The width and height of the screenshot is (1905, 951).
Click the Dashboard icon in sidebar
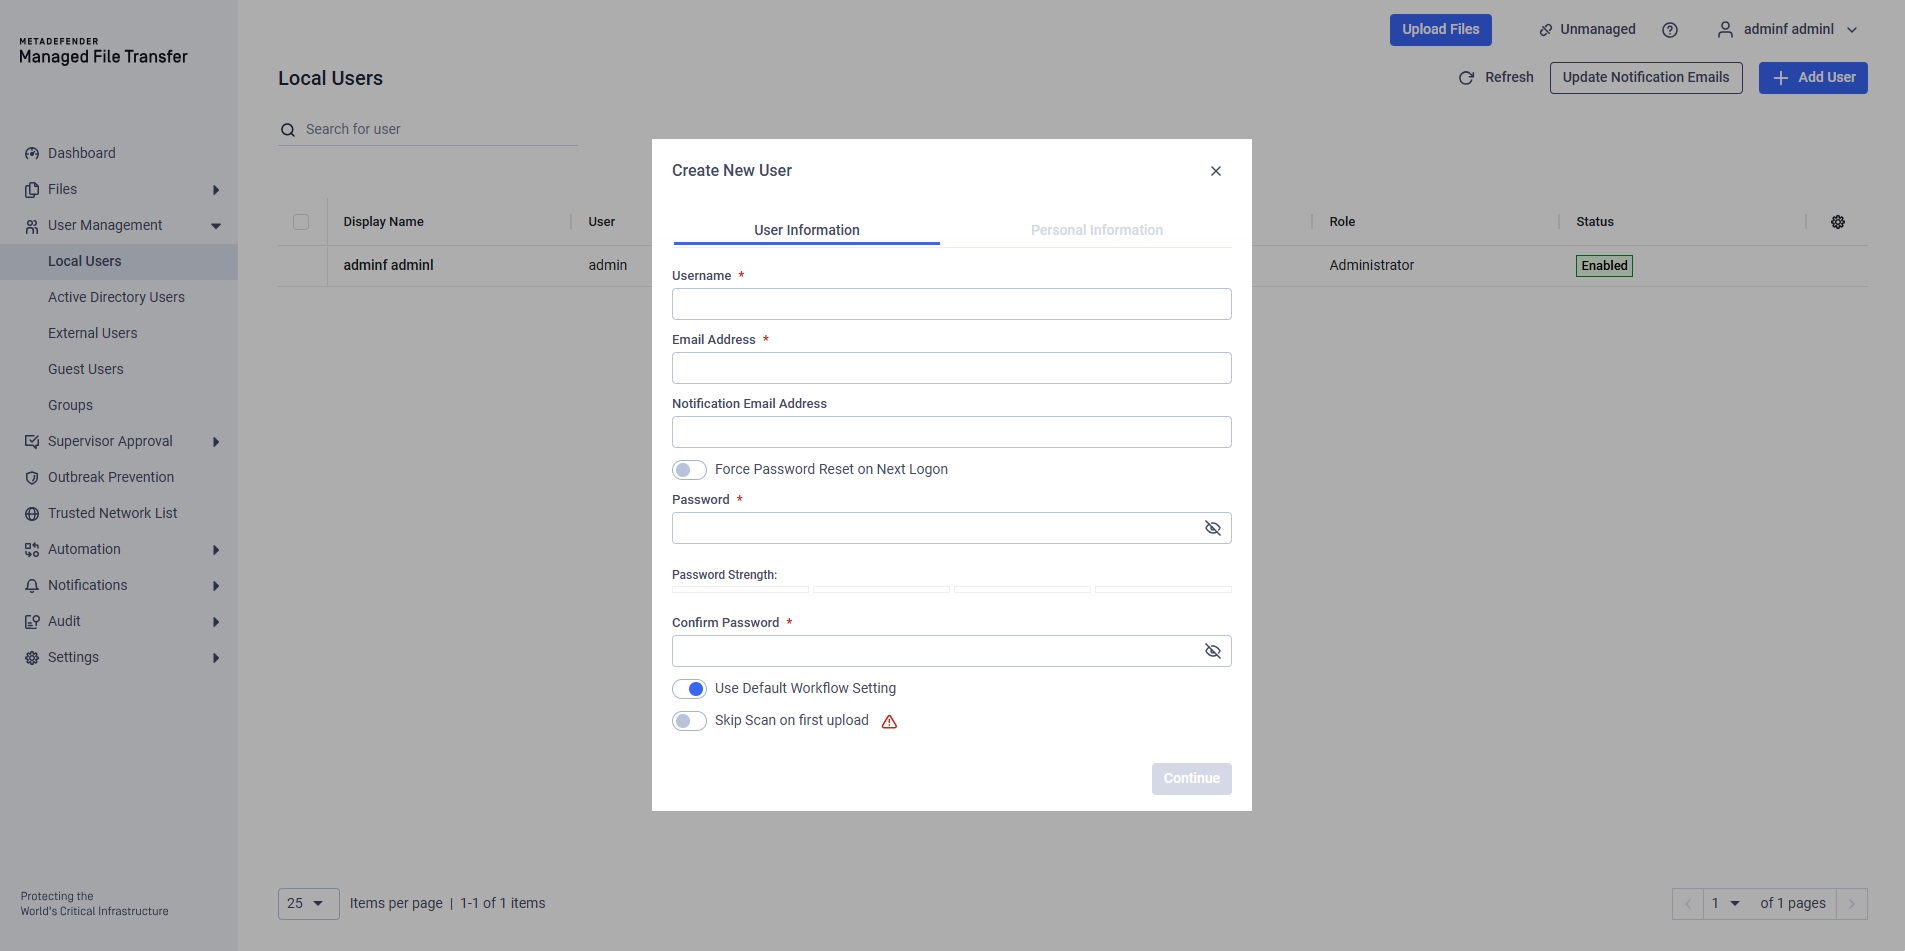32,154
